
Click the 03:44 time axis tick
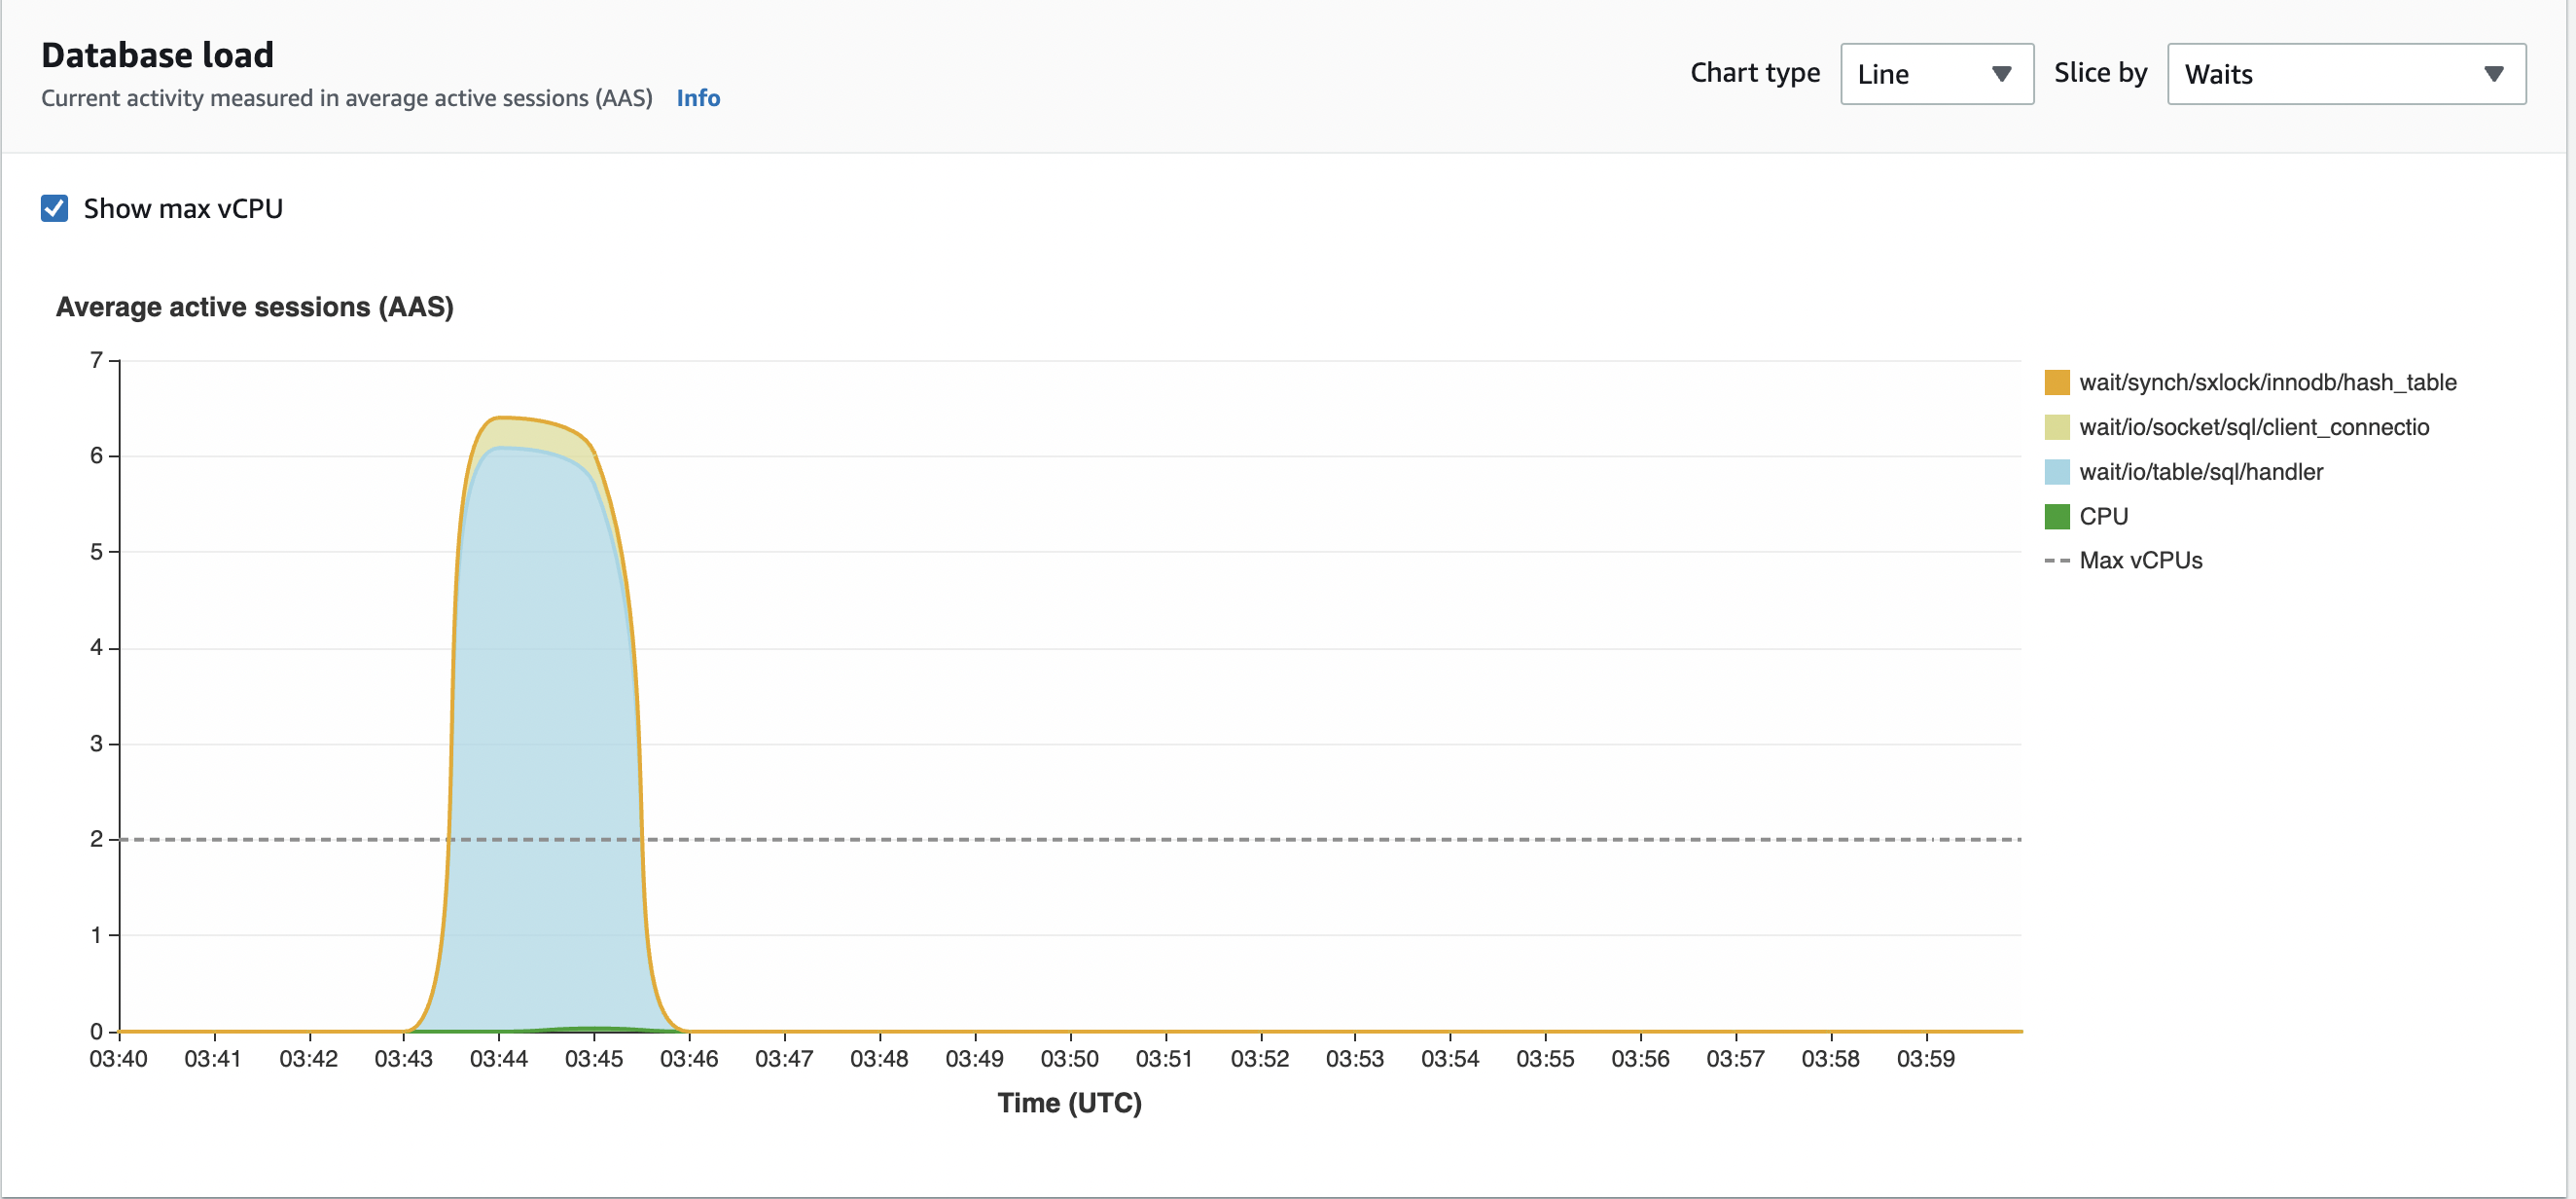tap(498, 1058)
